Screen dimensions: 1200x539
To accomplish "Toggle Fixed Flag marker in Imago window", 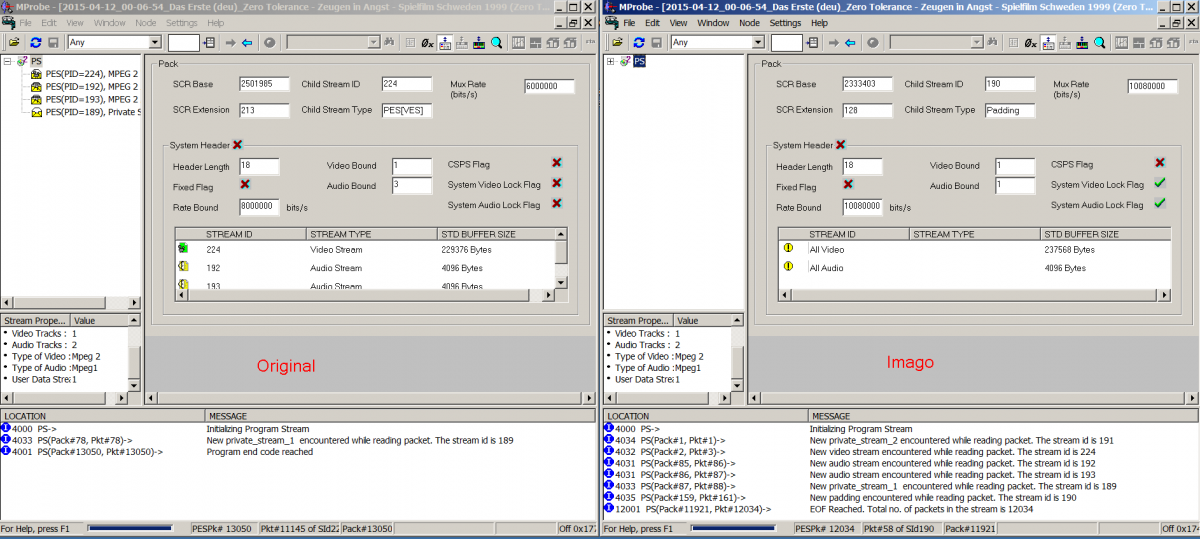I will (848, 184).
